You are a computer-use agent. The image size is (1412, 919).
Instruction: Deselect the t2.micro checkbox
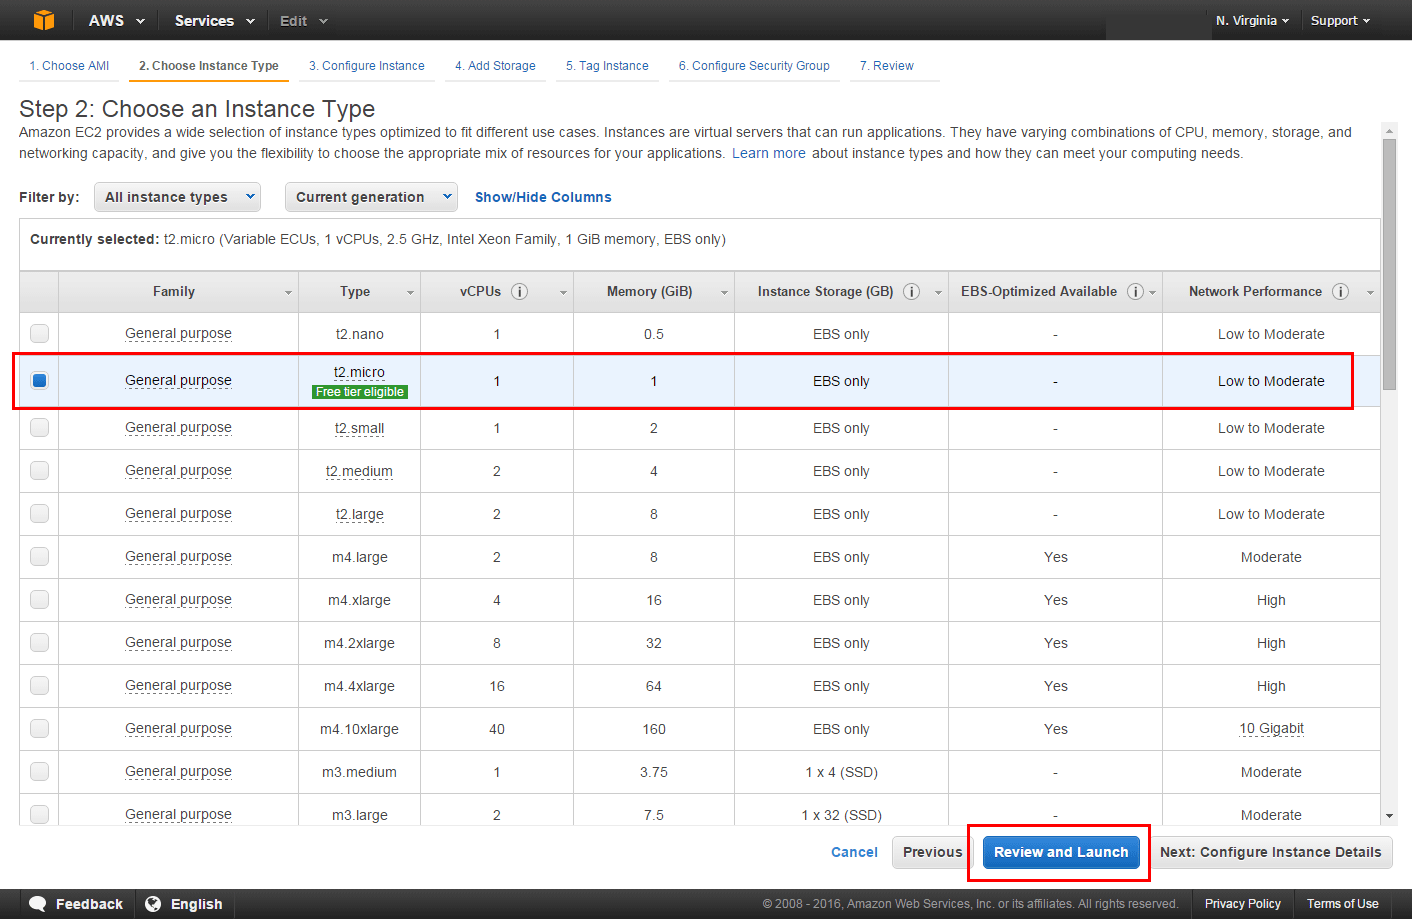(x=39, y=380)
